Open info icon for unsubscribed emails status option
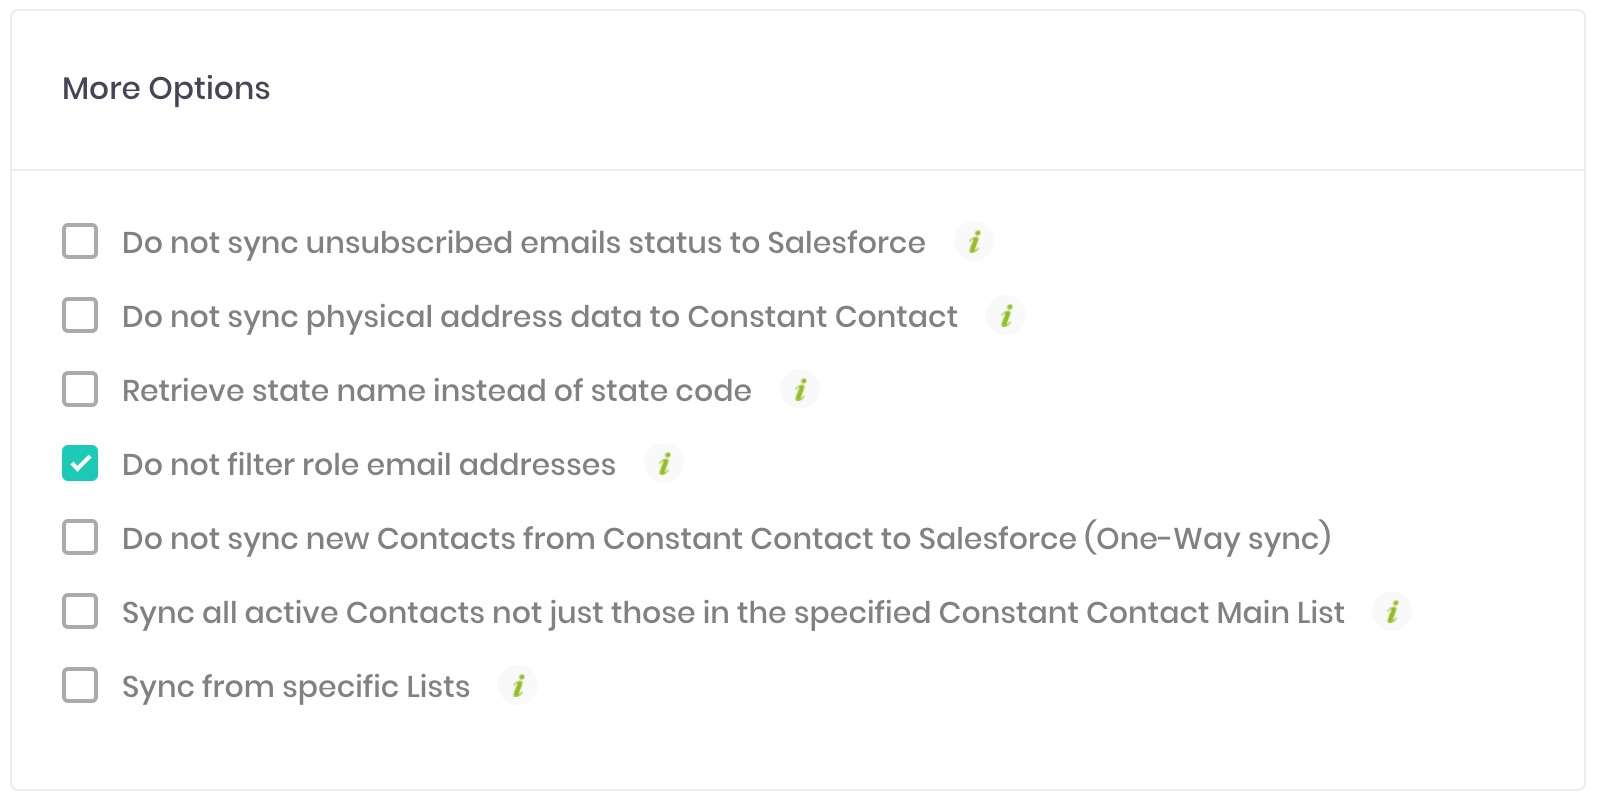The width and height of the screenshot is (1604, 808). click(x=973, y=241)
